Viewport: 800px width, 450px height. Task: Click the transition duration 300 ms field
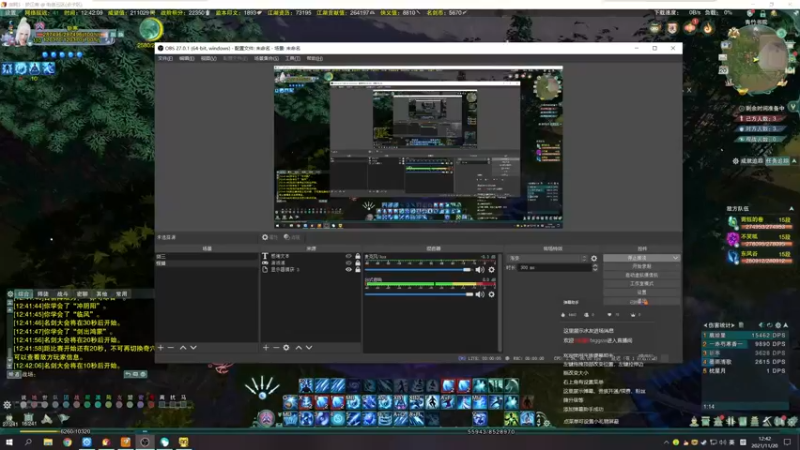click(555, 267)
